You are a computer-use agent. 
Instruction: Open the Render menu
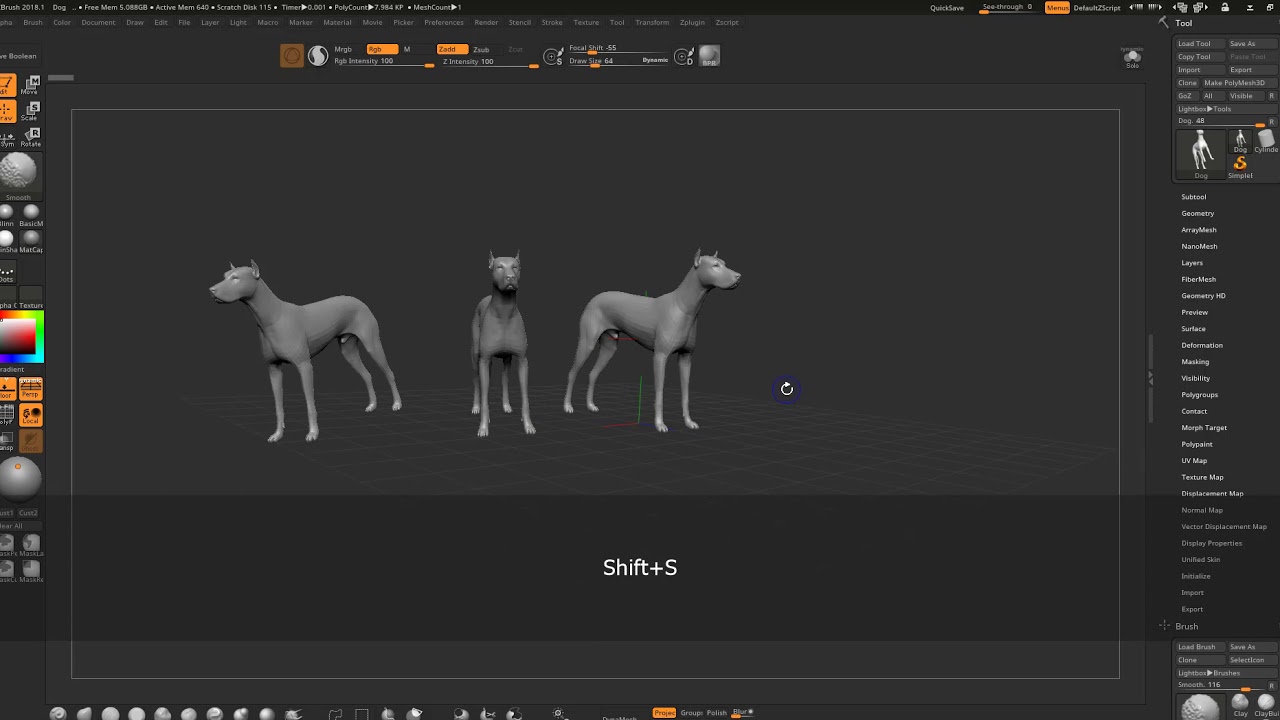click(486, 22)
